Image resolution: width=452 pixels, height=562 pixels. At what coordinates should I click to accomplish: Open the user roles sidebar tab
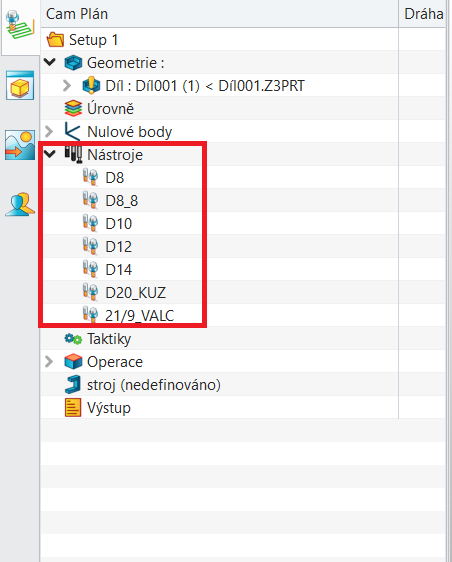click(20, 205)
